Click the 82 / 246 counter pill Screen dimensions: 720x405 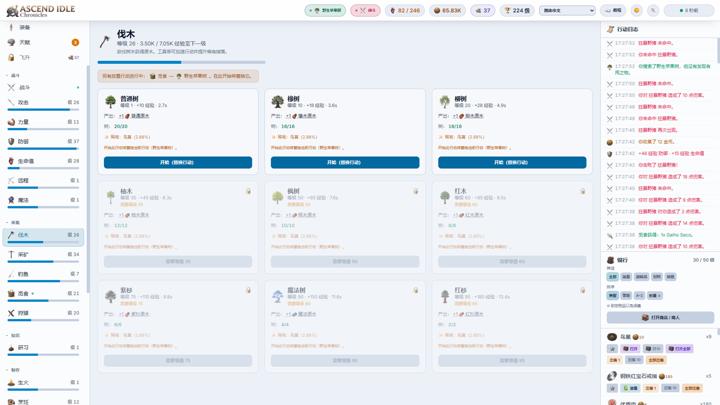coord(405,10)
